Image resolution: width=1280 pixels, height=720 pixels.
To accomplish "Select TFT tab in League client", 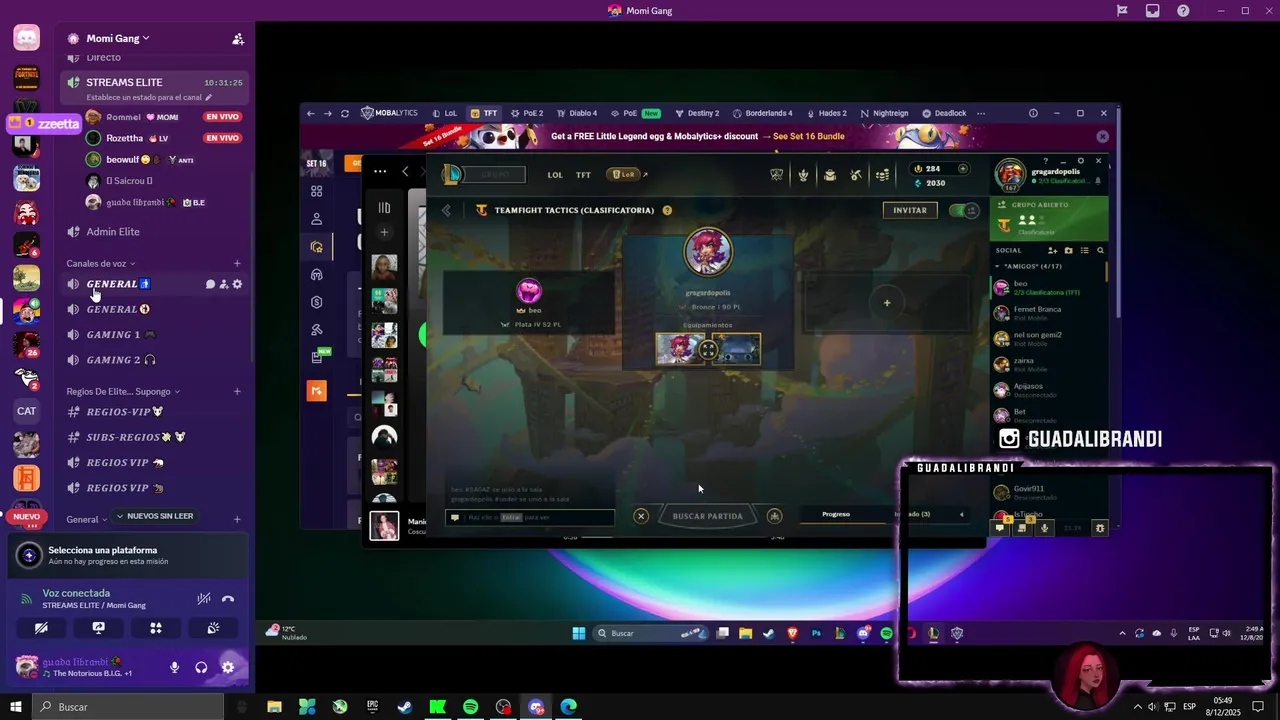I will (x=583, y=175).
